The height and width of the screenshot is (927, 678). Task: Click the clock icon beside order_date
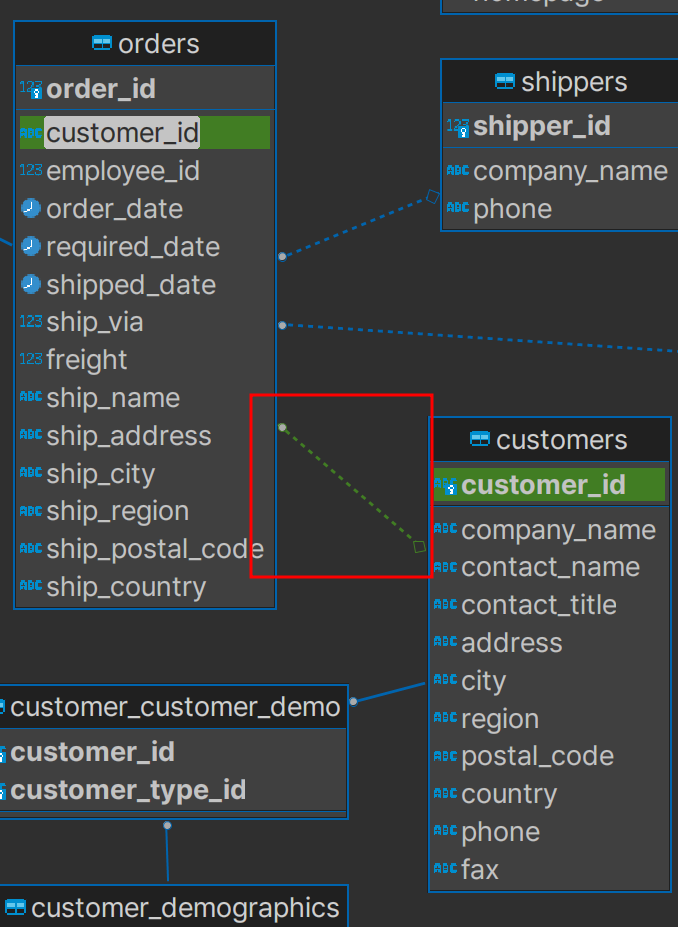tap(31, 208)
